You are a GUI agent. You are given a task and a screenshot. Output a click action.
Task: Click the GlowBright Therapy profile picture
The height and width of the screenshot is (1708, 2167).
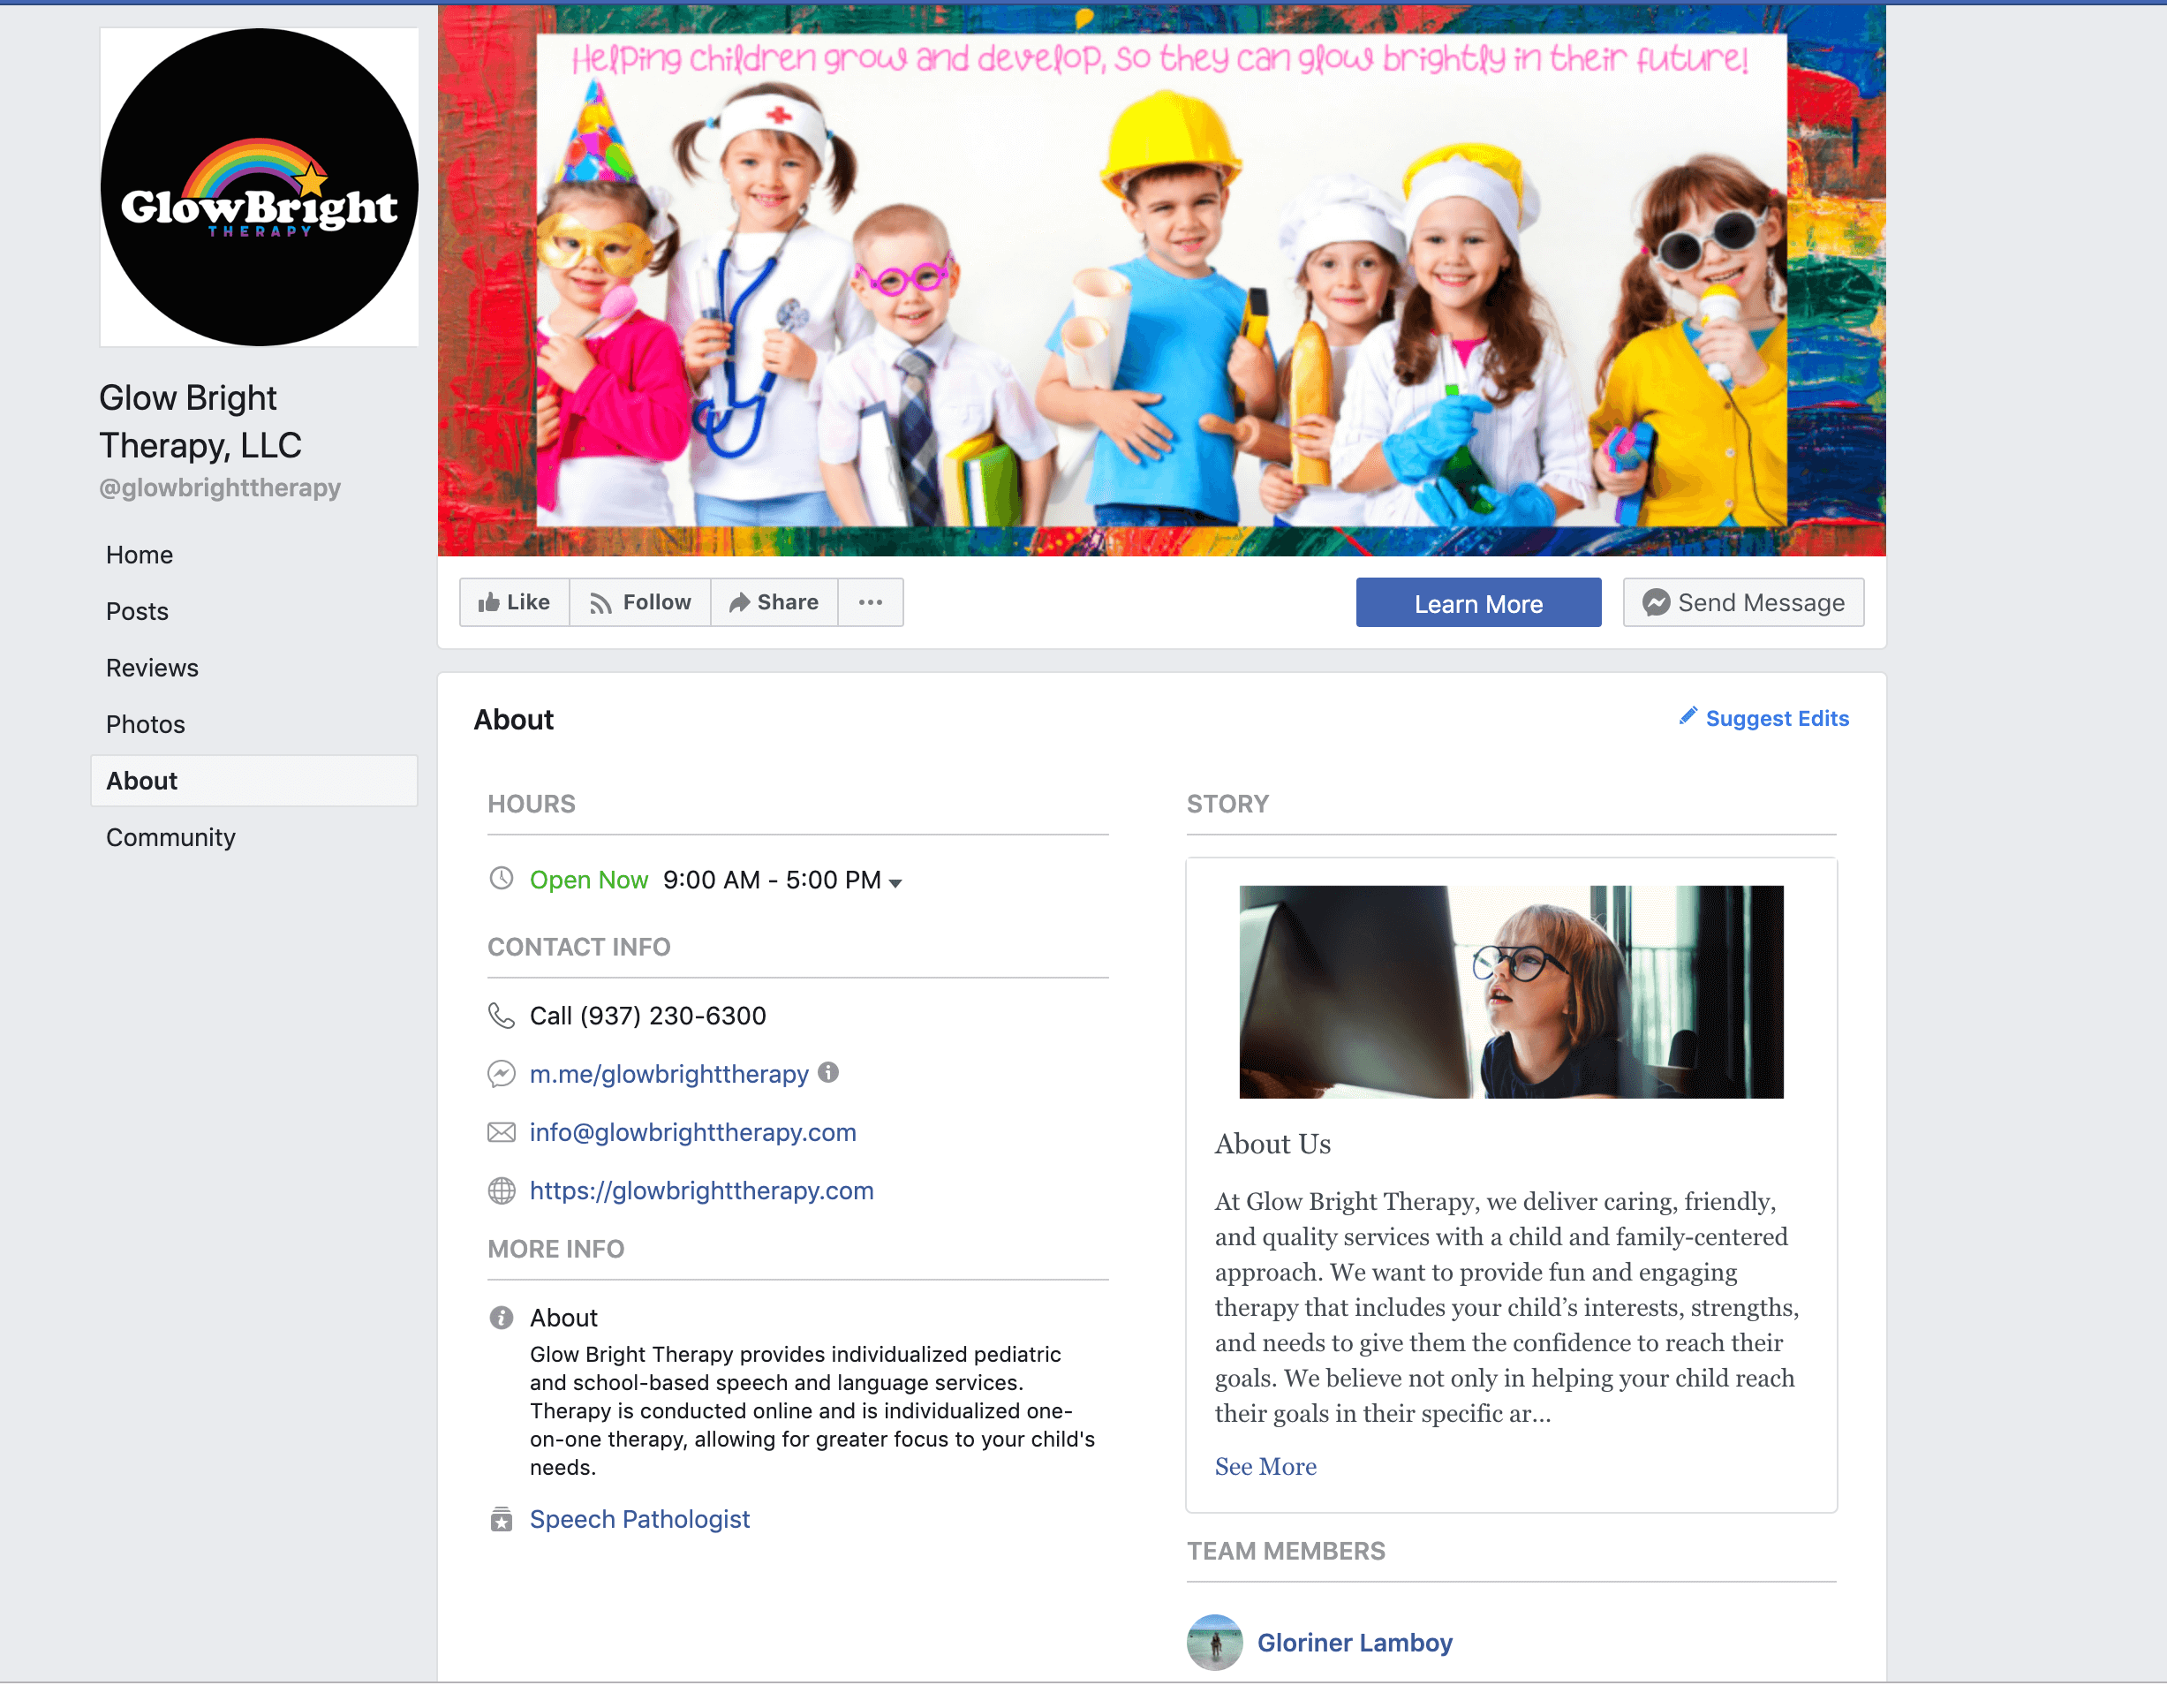(x=259, y=187)
